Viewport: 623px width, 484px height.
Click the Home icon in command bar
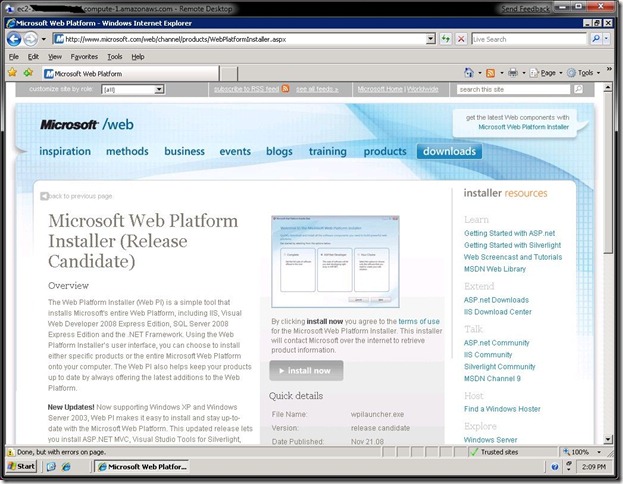(469, 73)
